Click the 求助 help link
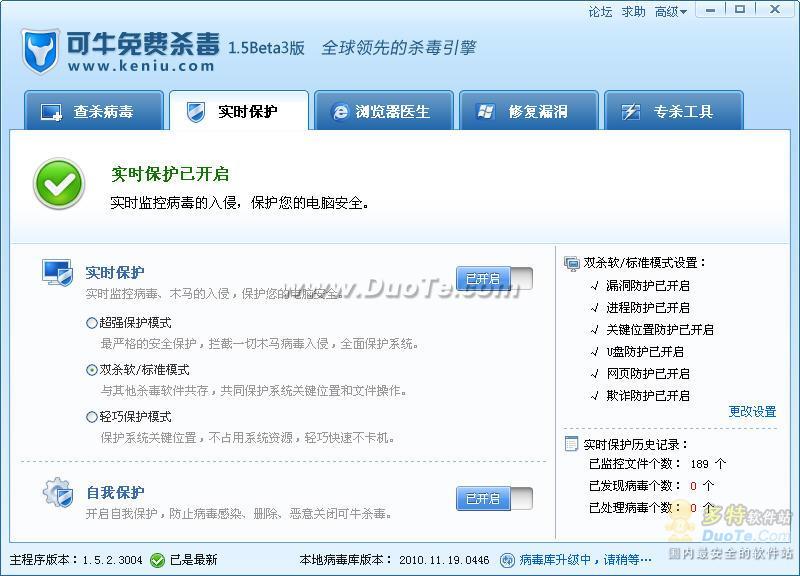The width and height of the screenshot is (800, 576). (633, 11)
